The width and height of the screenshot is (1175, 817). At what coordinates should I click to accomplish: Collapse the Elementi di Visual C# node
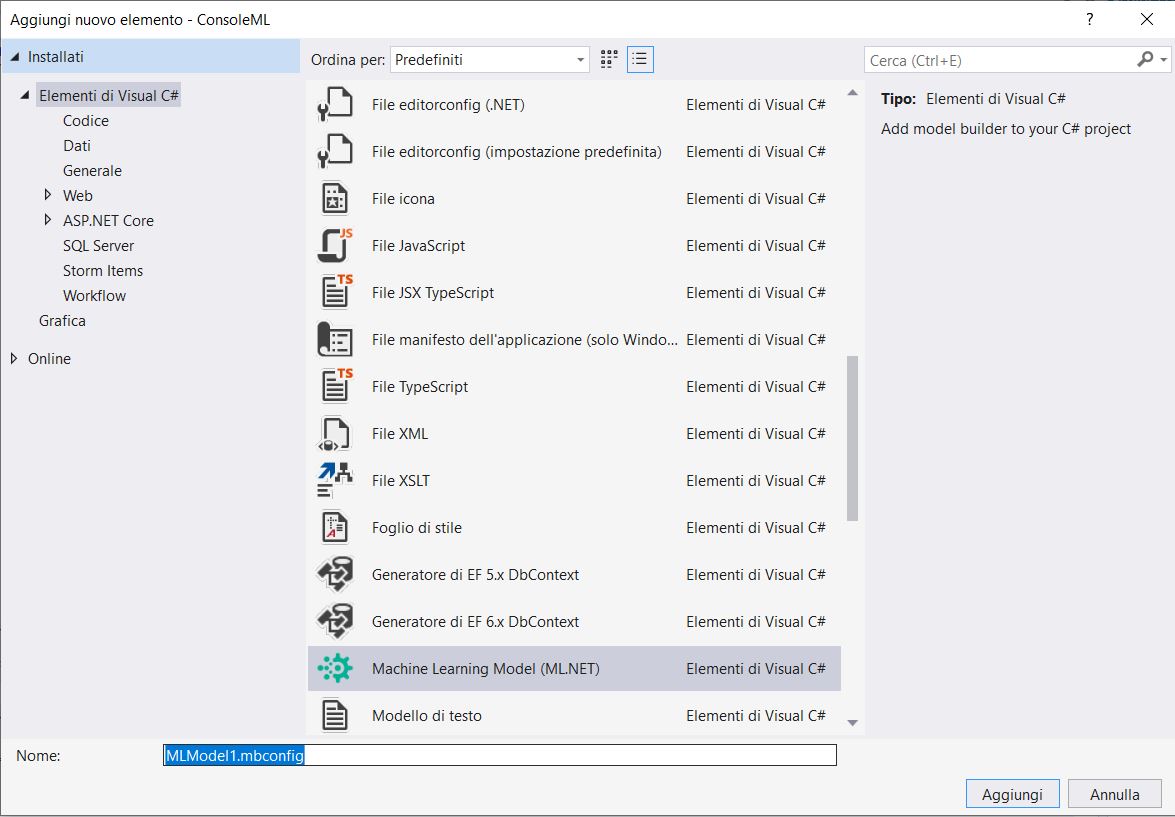coord(25,95)
